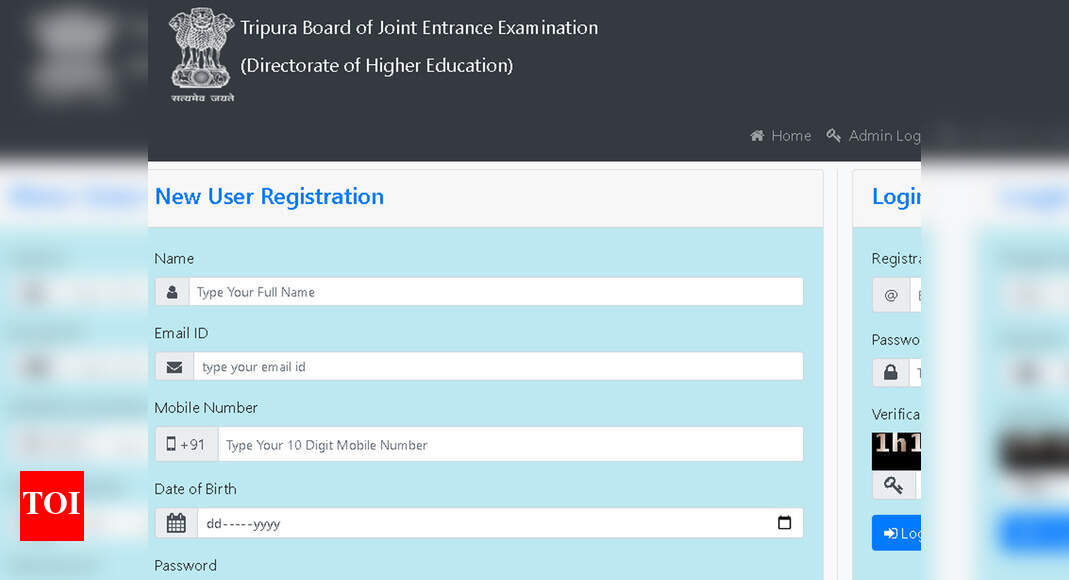The image size is (1069, 580).
Task: Open the Admin Login menu link
Action: (x=873, y=136)
